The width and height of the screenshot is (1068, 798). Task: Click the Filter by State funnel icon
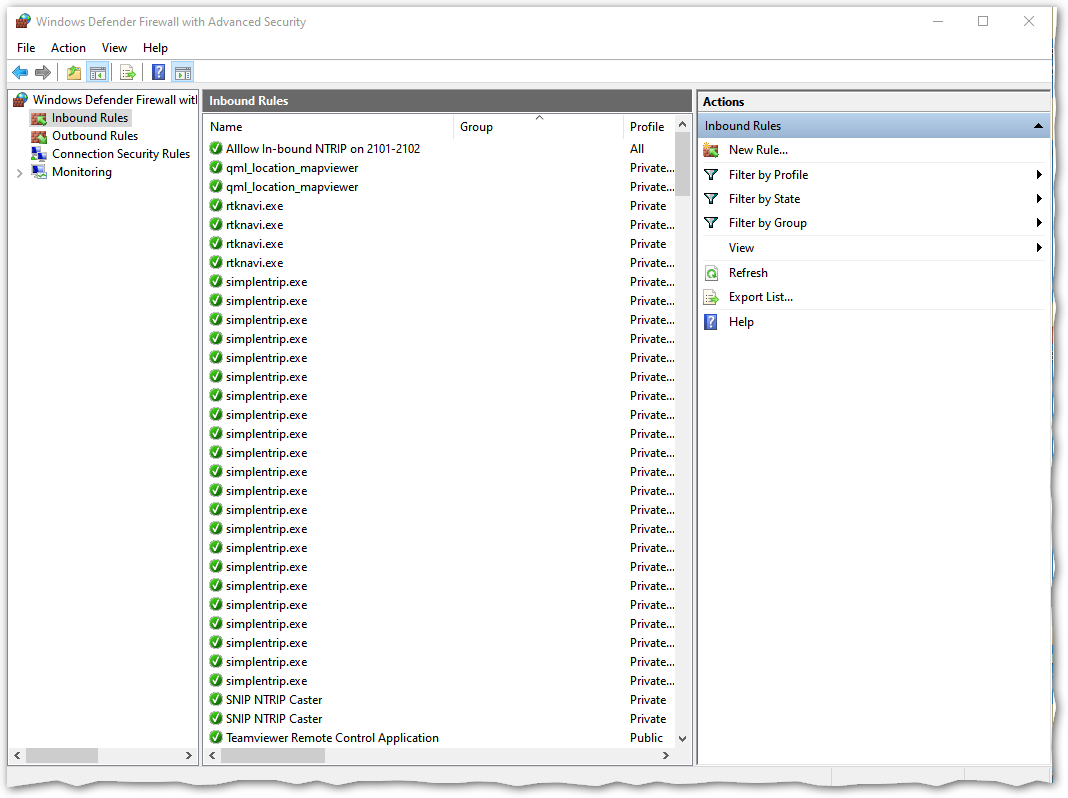click(x=711, y=199)
